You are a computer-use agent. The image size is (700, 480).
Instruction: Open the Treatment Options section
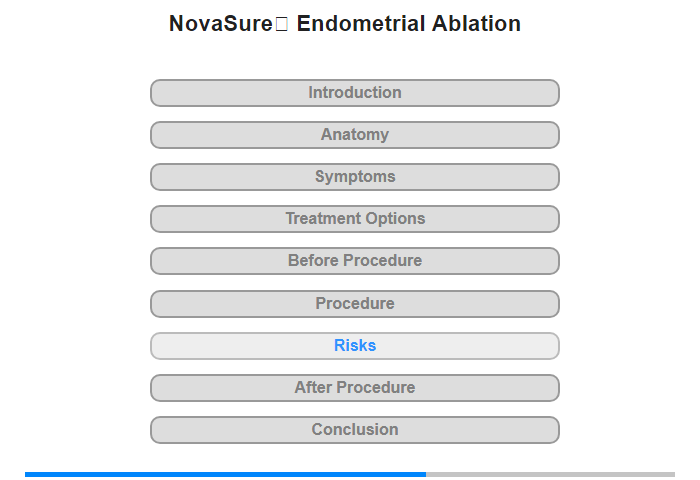coord(355,219)
